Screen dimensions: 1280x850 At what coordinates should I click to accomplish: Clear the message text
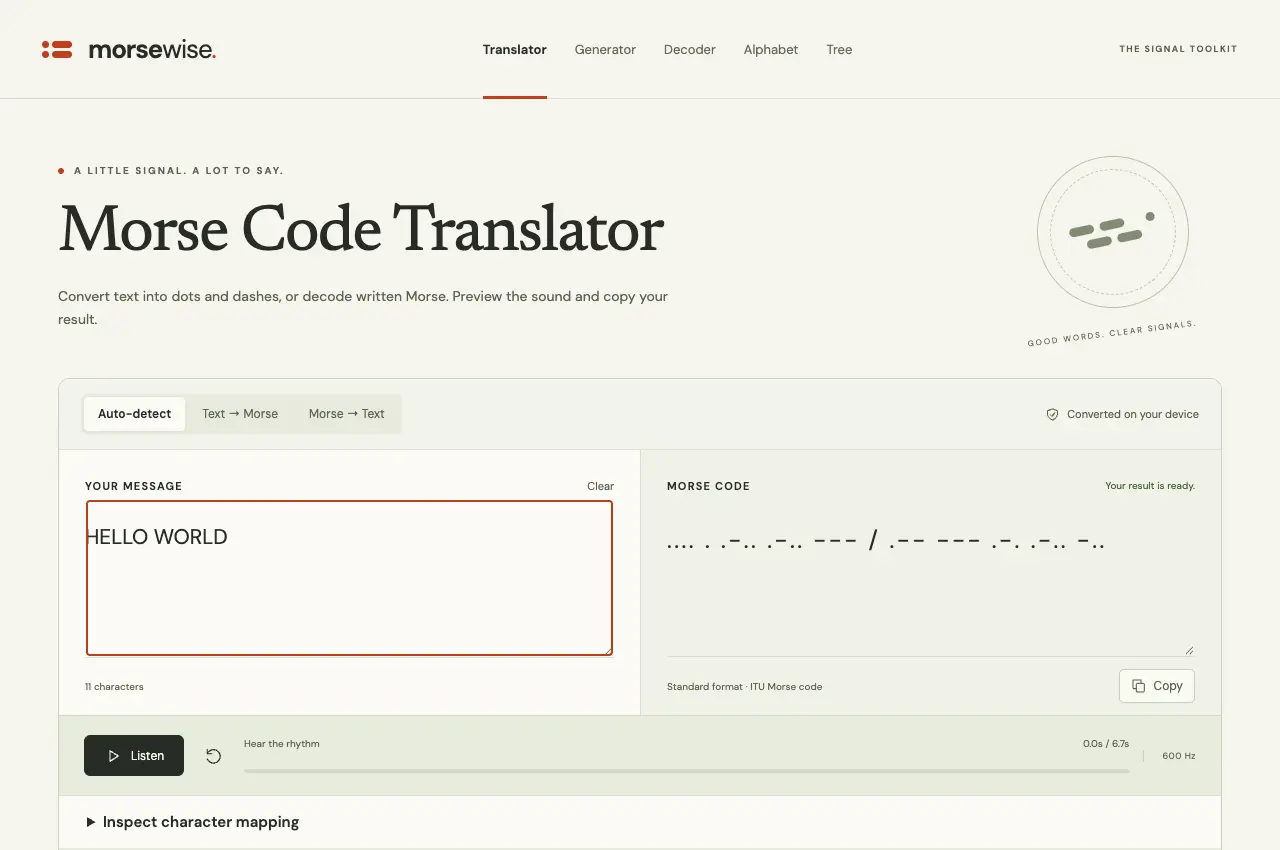[x=600, y=486]
